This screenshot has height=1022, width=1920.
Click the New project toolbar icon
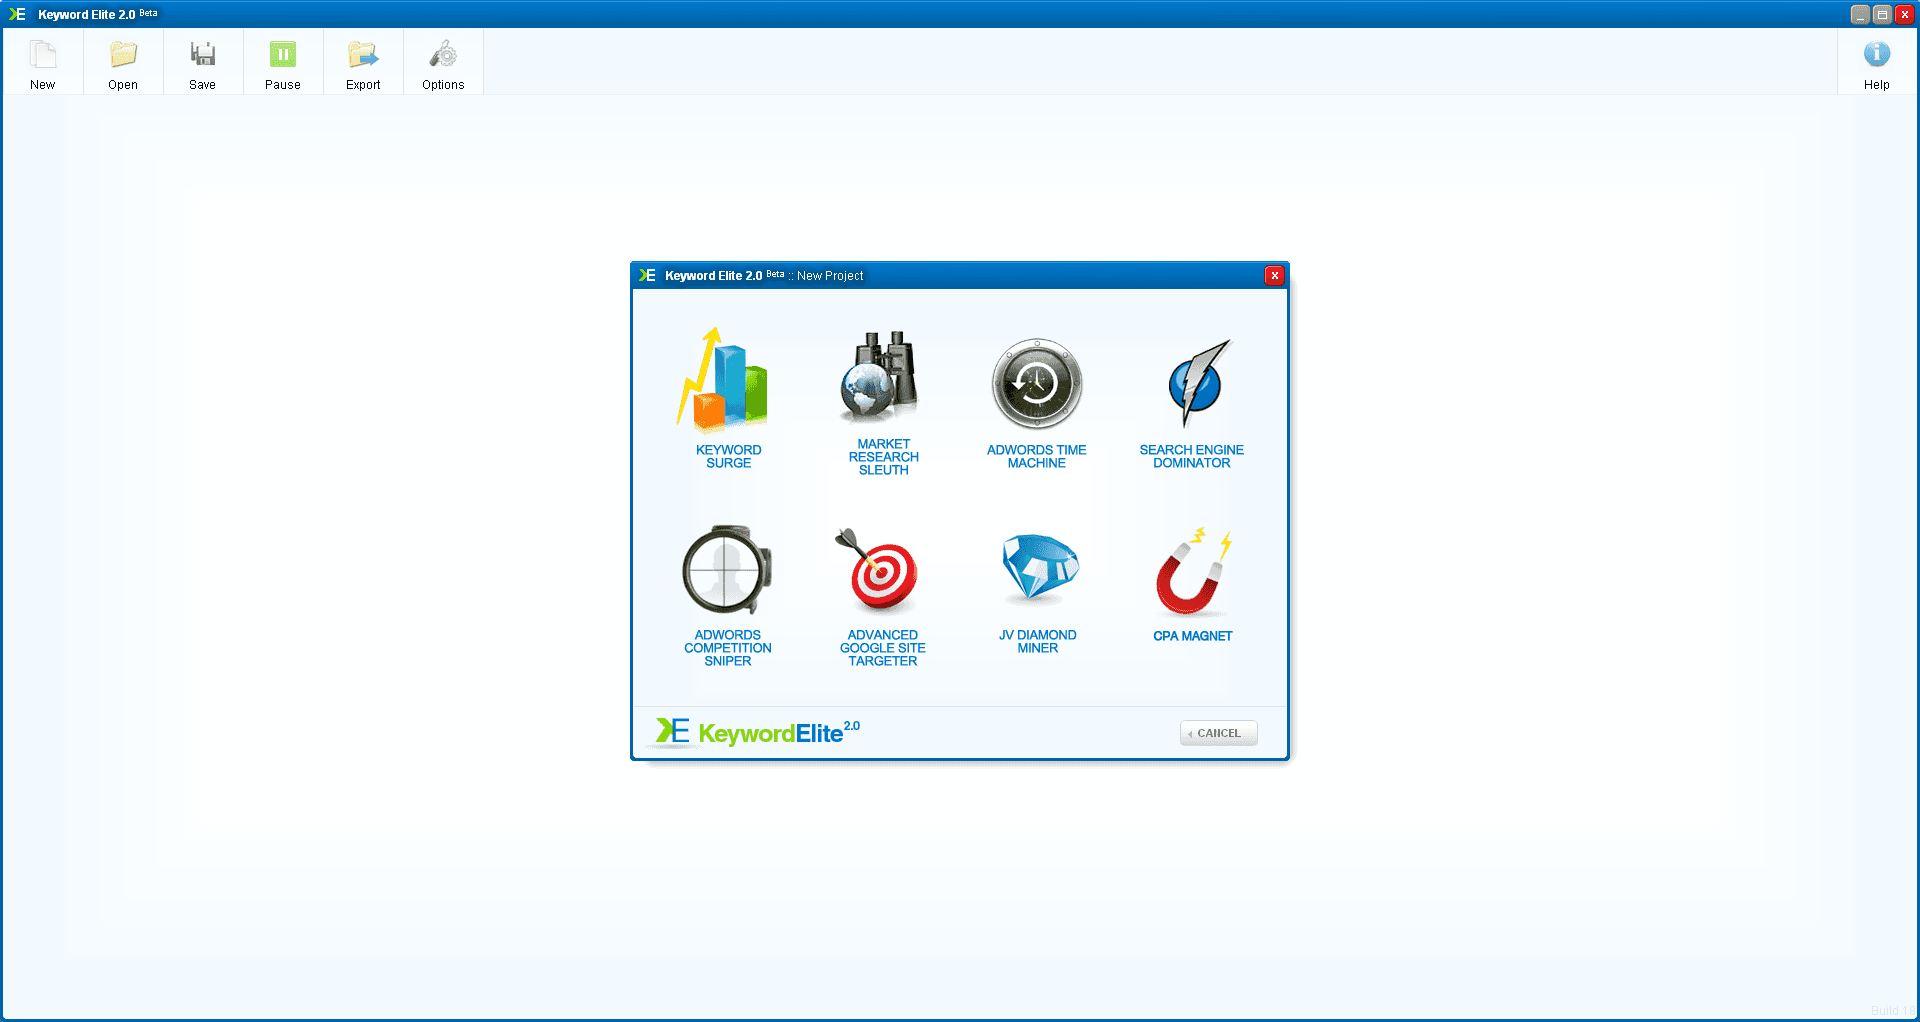43,54
